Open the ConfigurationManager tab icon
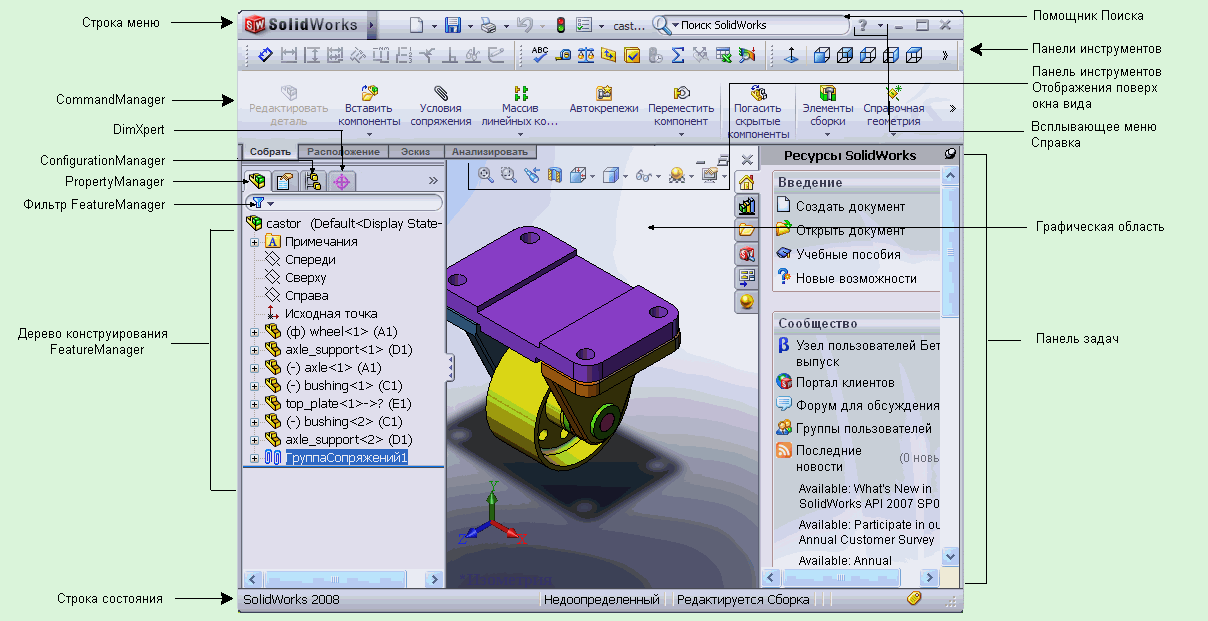This screenshot has width=1208, height=621. (313, 181)
